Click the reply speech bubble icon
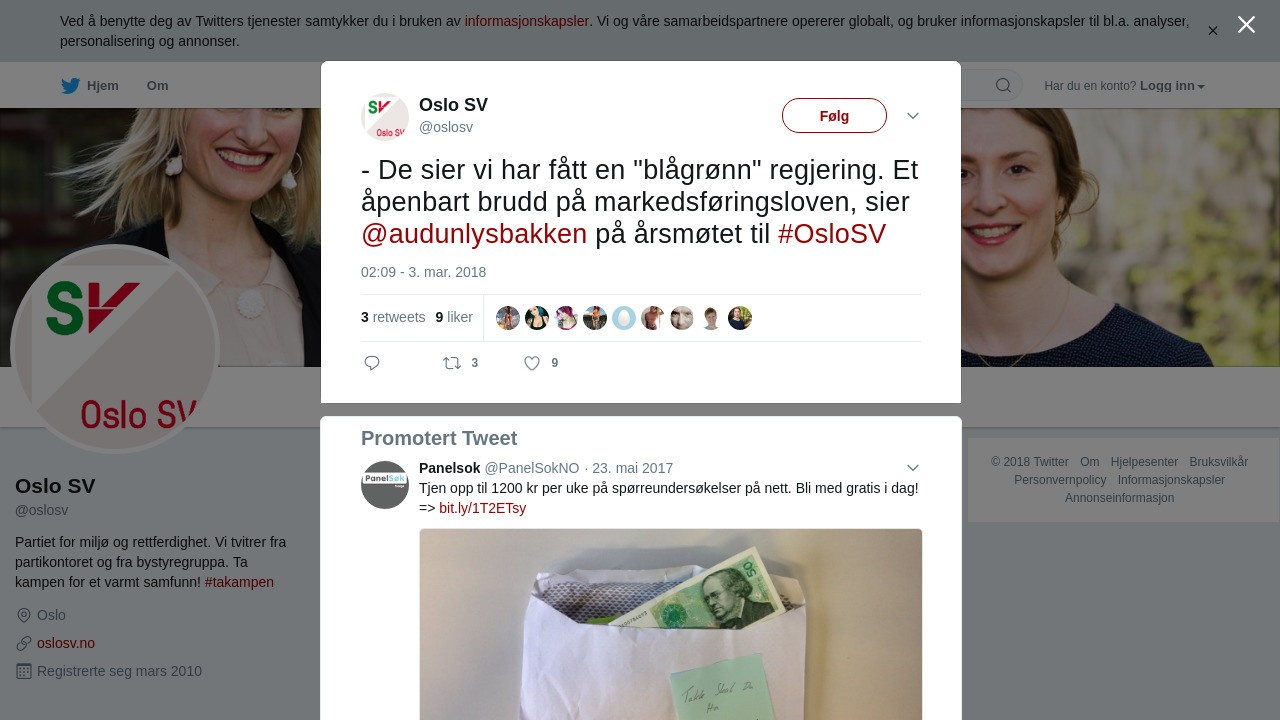This screenshot has height=720, width=1280. tap(372, 363)
